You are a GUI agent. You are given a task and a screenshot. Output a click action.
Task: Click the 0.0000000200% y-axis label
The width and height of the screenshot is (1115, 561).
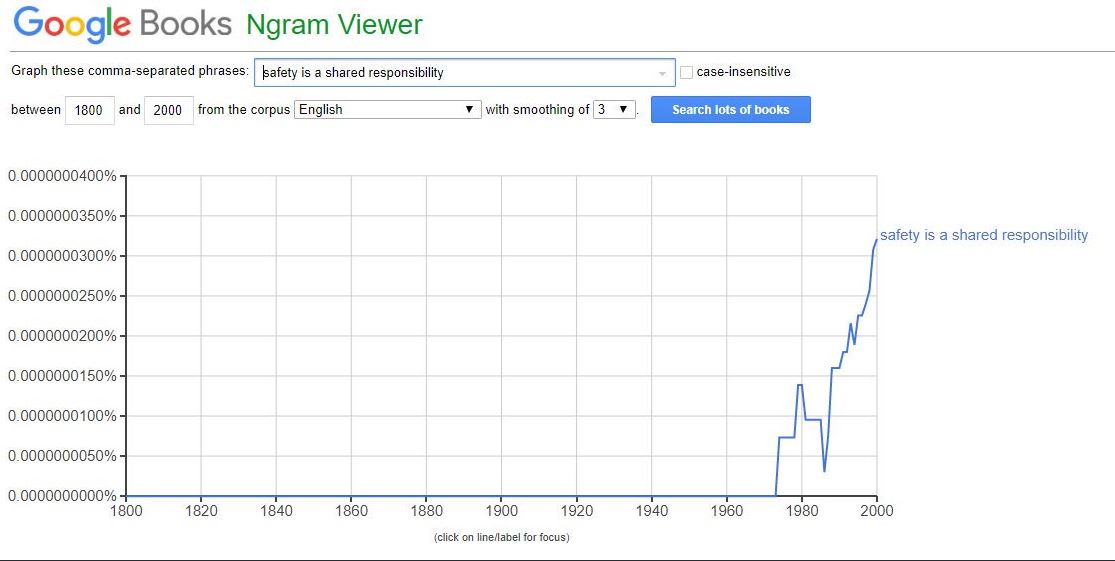(63, 336)
